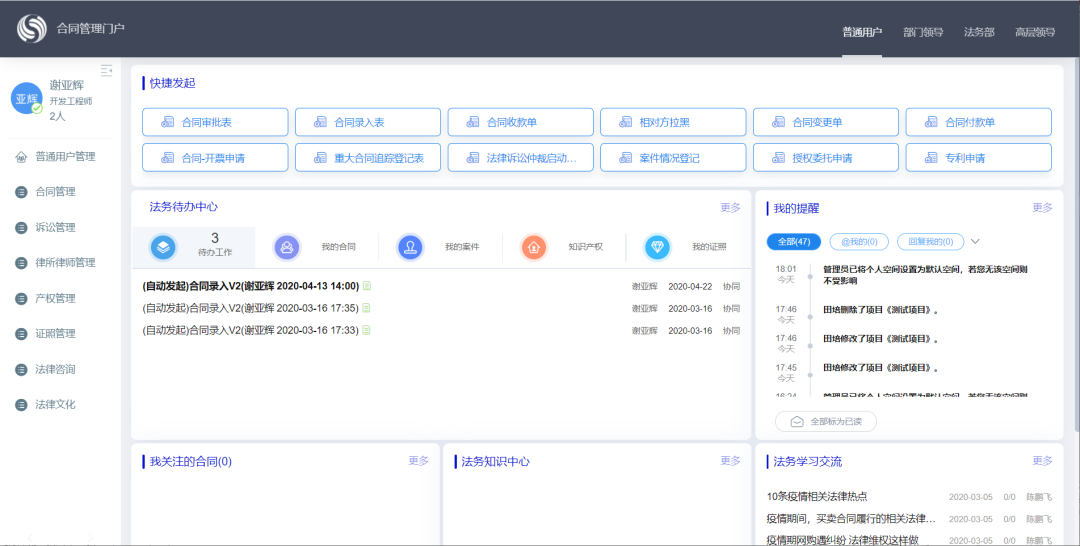
Task: Open the 法务部 top tab
Action: pos(979,32)
